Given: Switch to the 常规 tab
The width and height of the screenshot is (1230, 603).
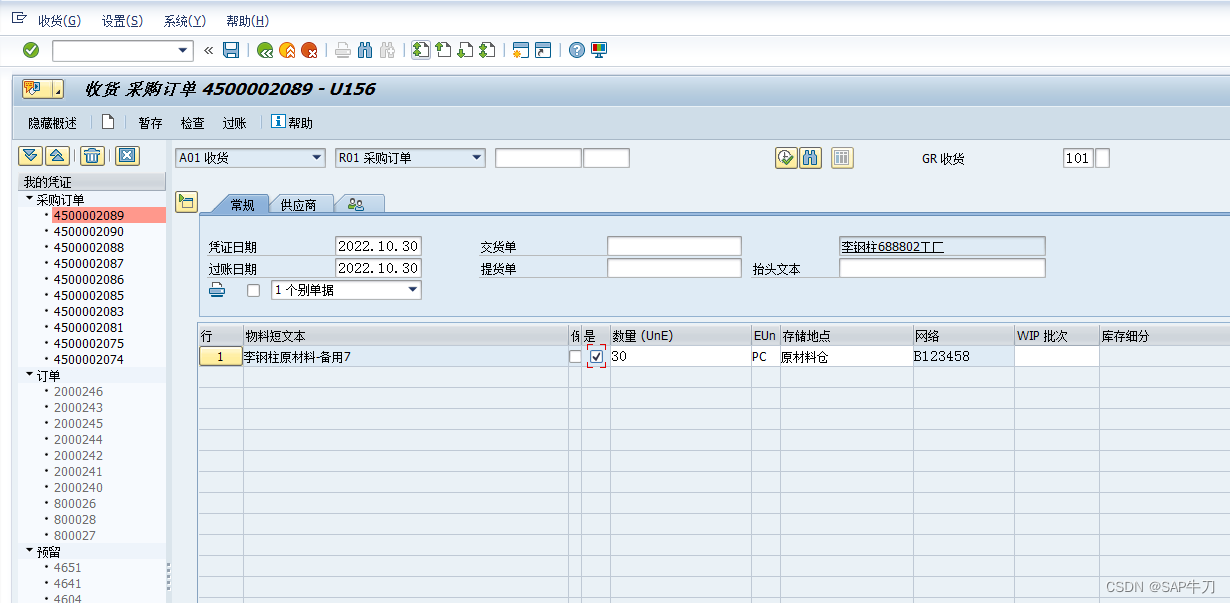Looking at the screenshot, I should (241, 204).
